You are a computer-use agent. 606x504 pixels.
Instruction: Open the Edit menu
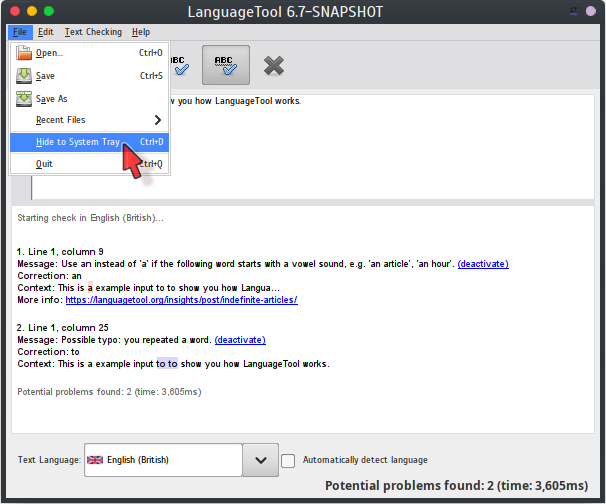(46, 32)
